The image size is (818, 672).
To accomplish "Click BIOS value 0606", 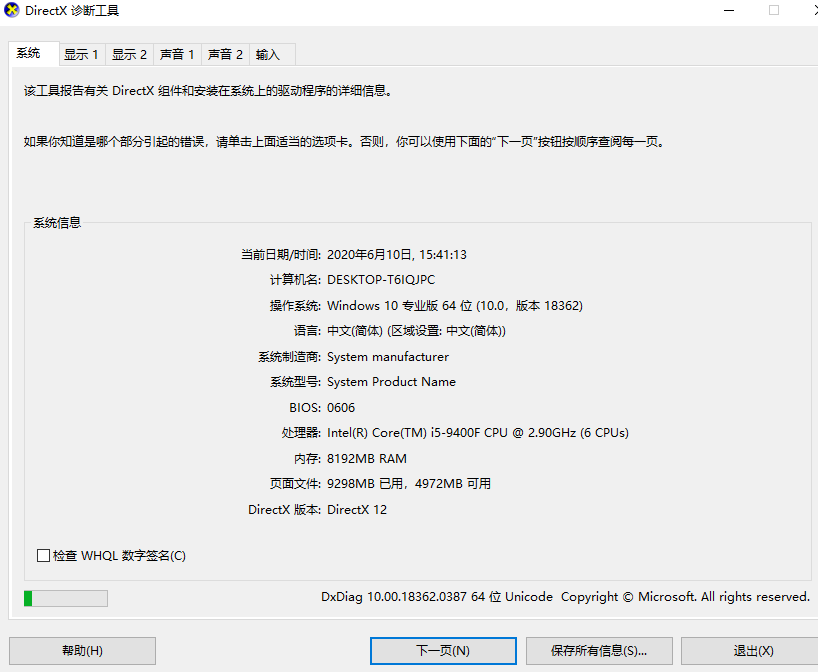I will pyautogui.click(x=341, y=407).
